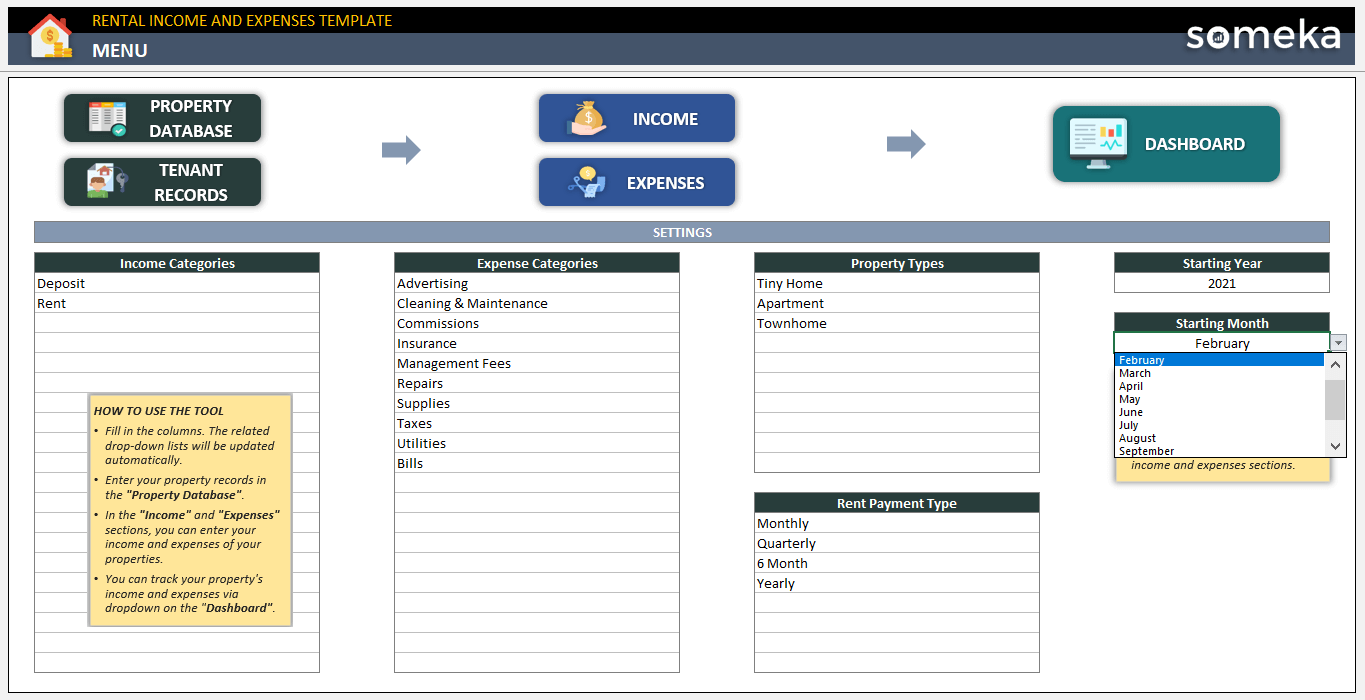
Task: Select the Monthly rent payment type cell
Action: pyautogui.click(x=896, y=523)
